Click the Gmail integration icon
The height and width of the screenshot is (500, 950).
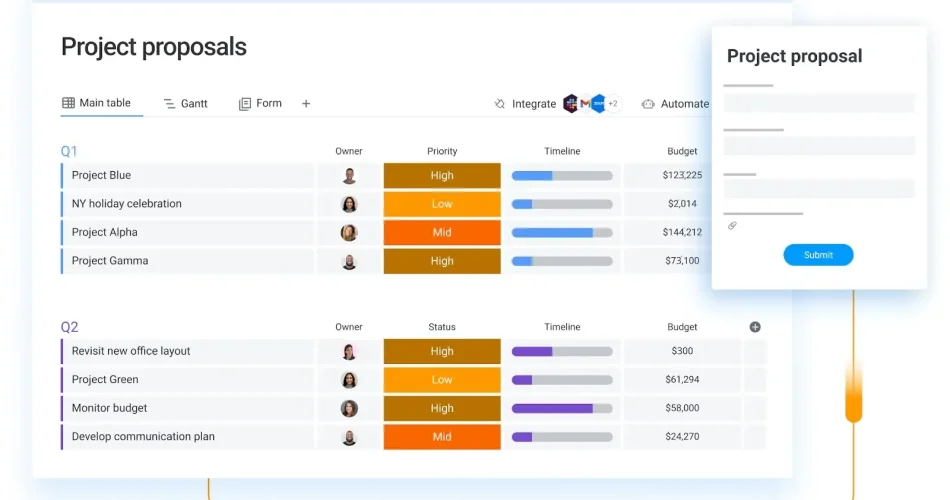point(585,104)
